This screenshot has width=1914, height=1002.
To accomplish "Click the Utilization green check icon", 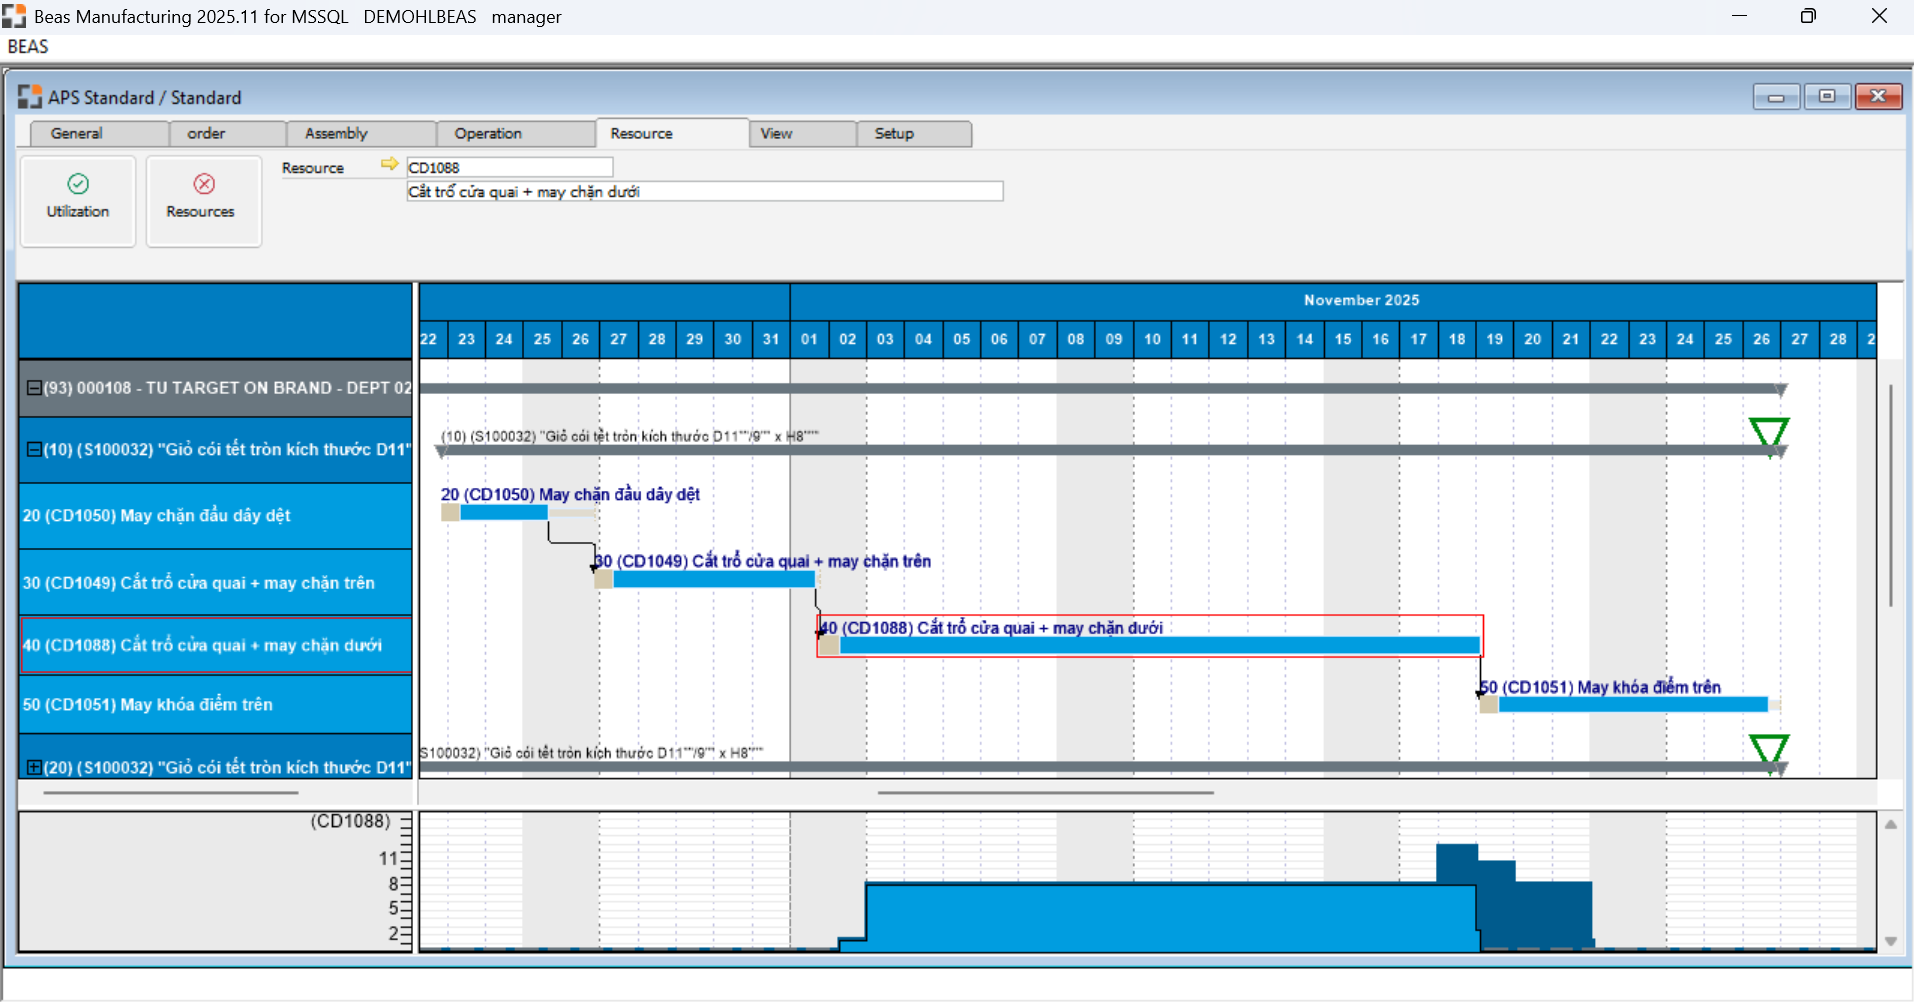I will coord(78,184).
